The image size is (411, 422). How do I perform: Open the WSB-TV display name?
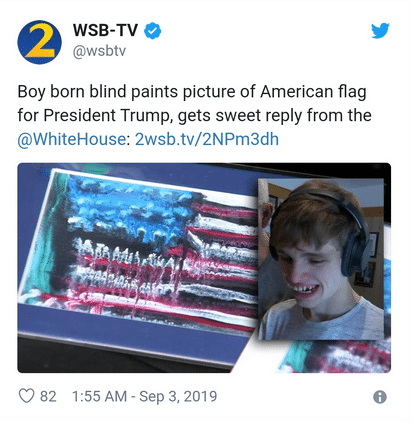pos(105,30)
